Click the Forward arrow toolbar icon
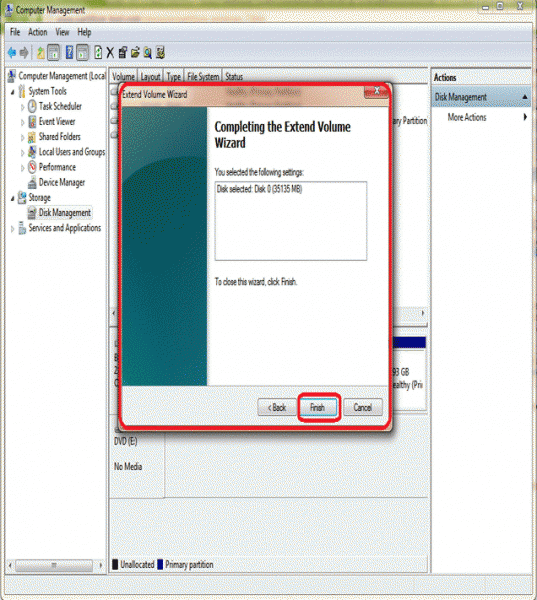 tap(24, 52)
